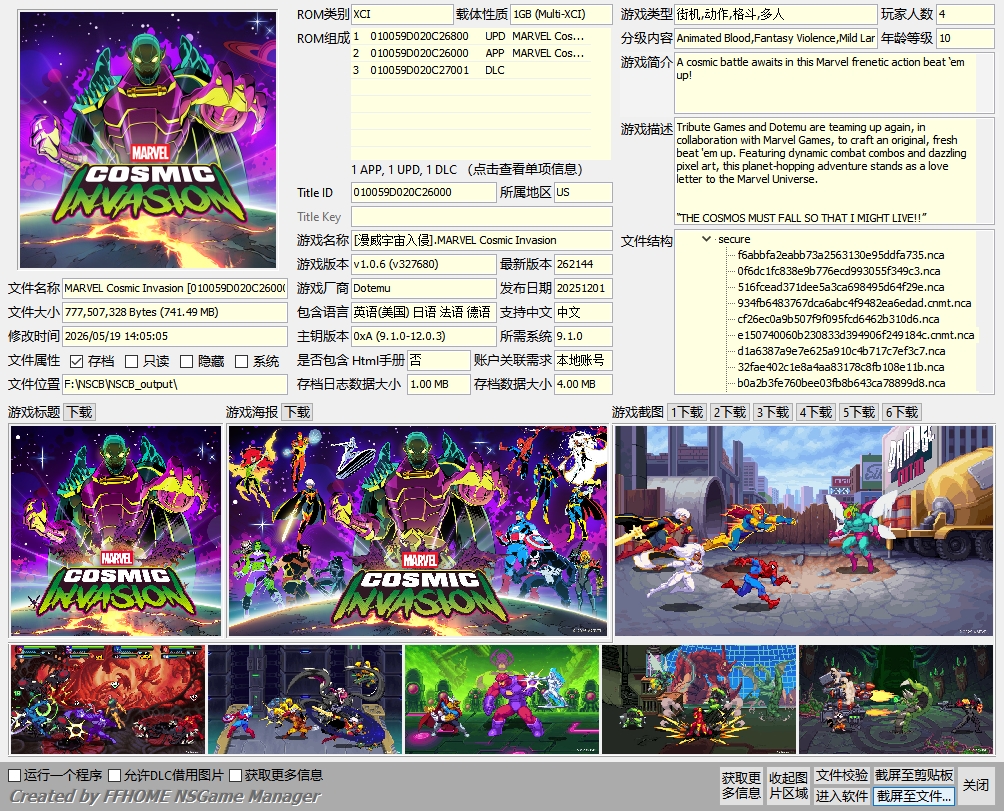Download screenshot 2 with 2下载
This screenshot has width=1004, height=811.
[x=730, y=412]
